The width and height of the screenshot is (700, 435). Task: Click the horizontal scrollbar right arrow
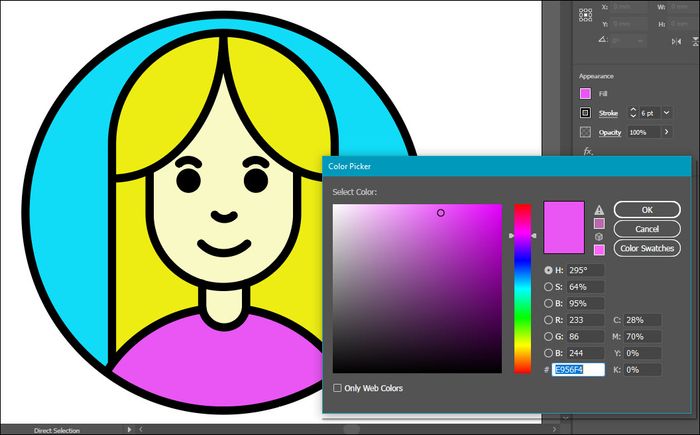click(x=554, y=430)
